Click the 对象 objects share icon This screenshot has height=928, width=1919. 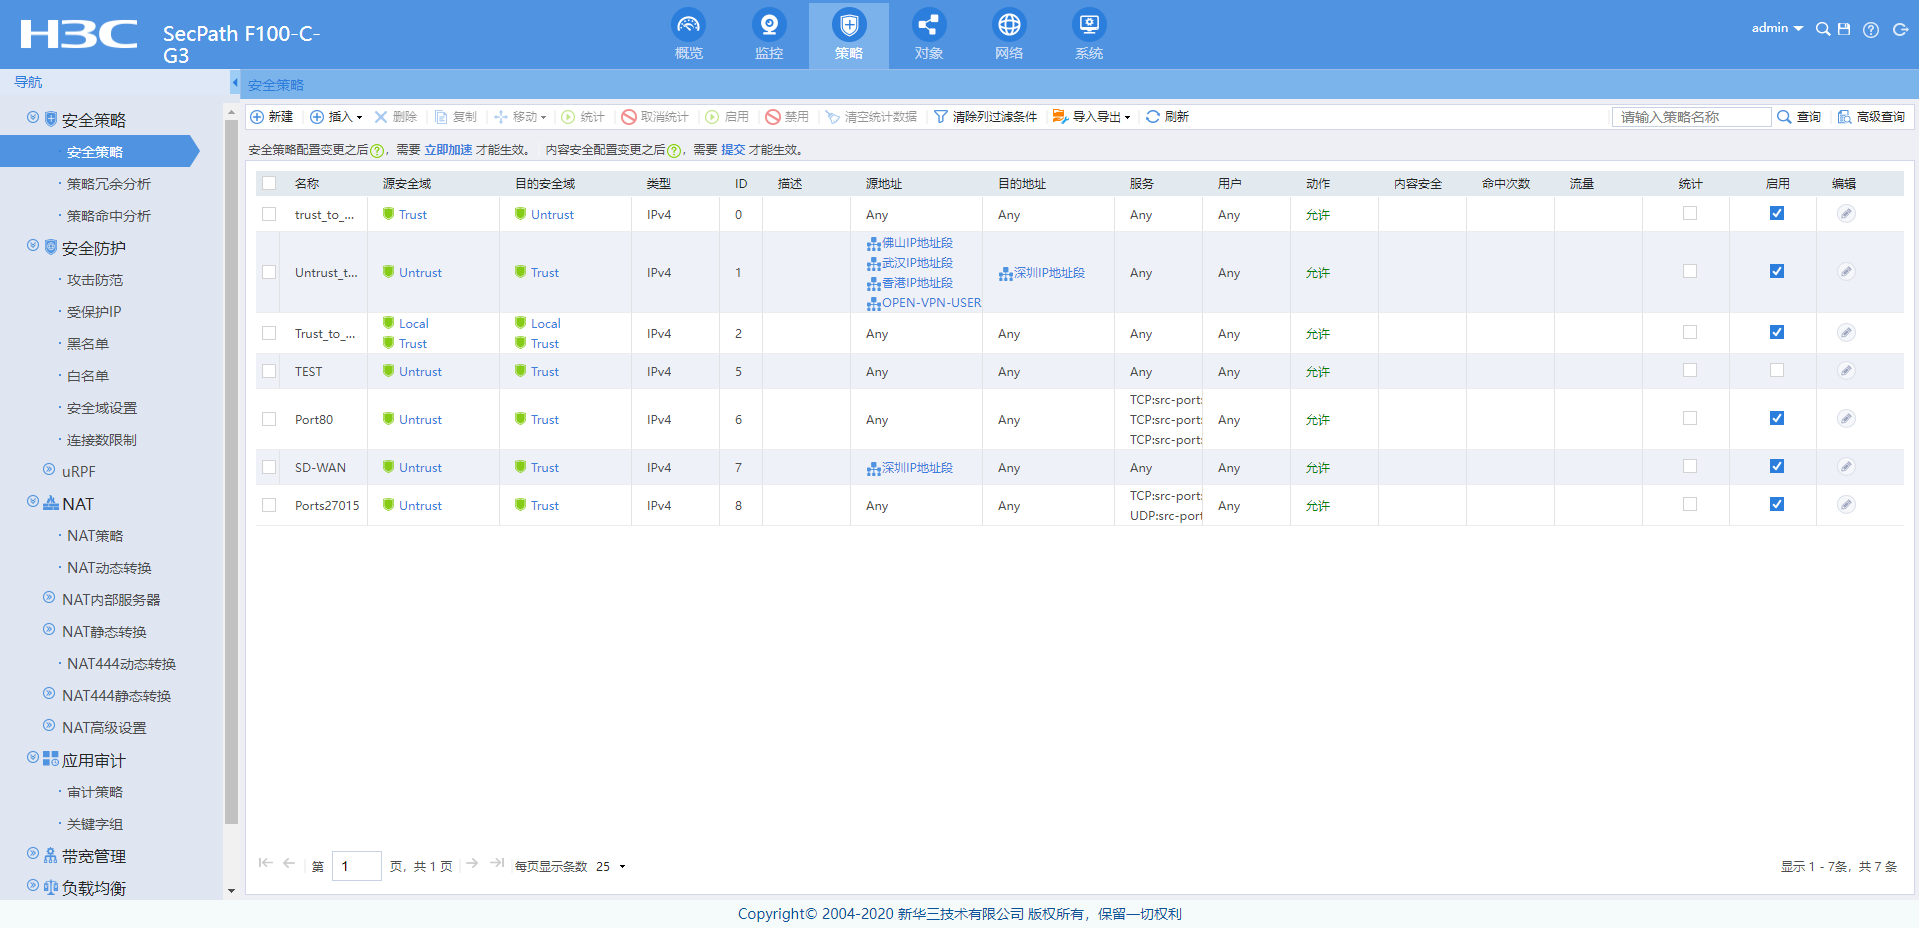[928, 26]
